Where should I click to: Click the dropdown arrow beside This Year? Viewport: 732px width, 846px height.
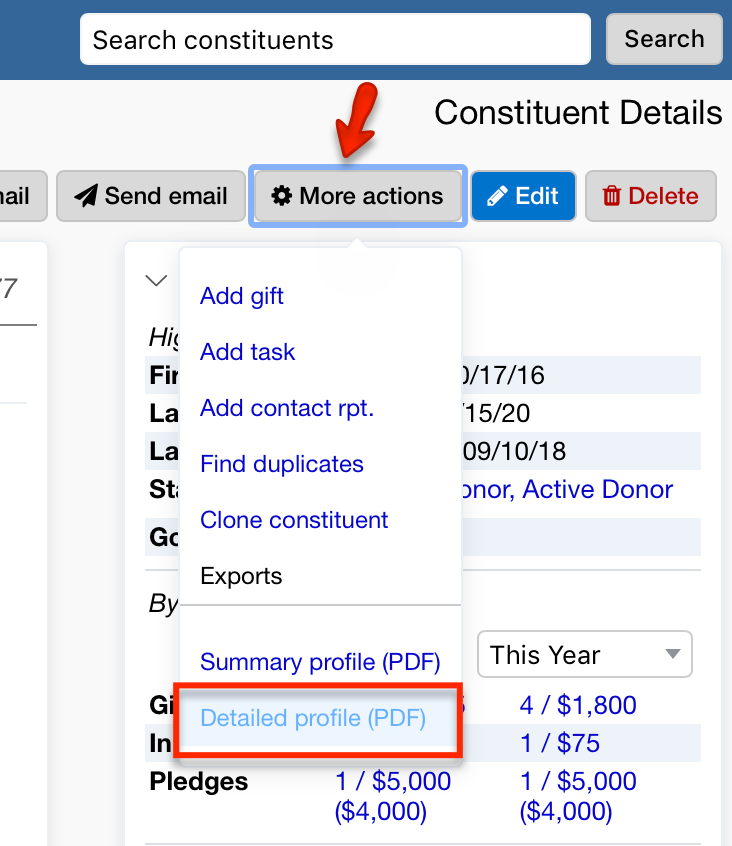click(x=672, y=654)
